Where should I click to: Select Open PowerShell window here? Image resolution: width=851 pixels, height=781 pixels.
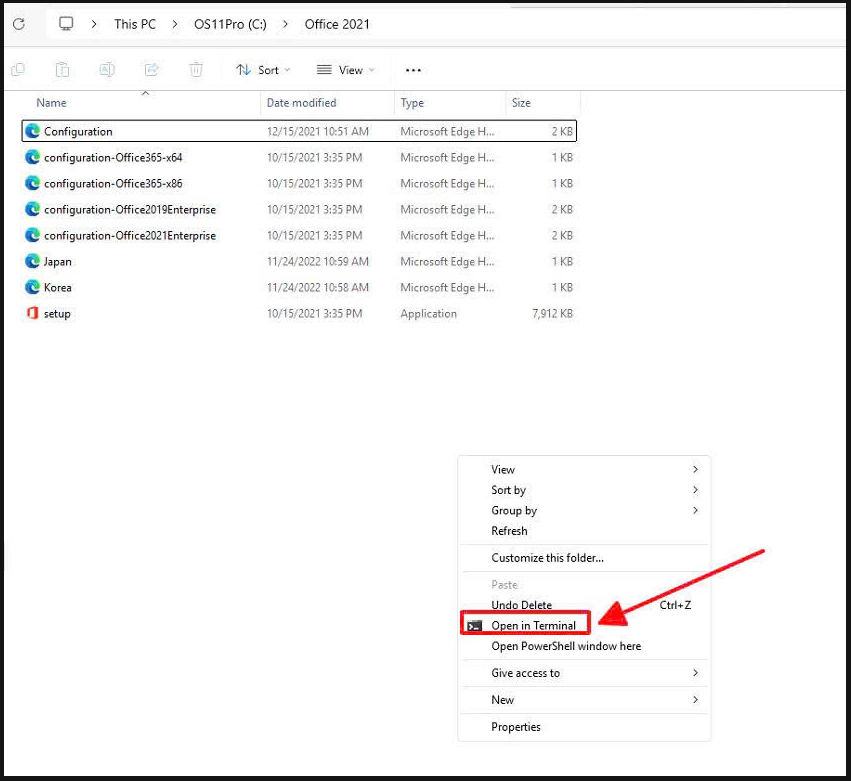tap(566, 646)
